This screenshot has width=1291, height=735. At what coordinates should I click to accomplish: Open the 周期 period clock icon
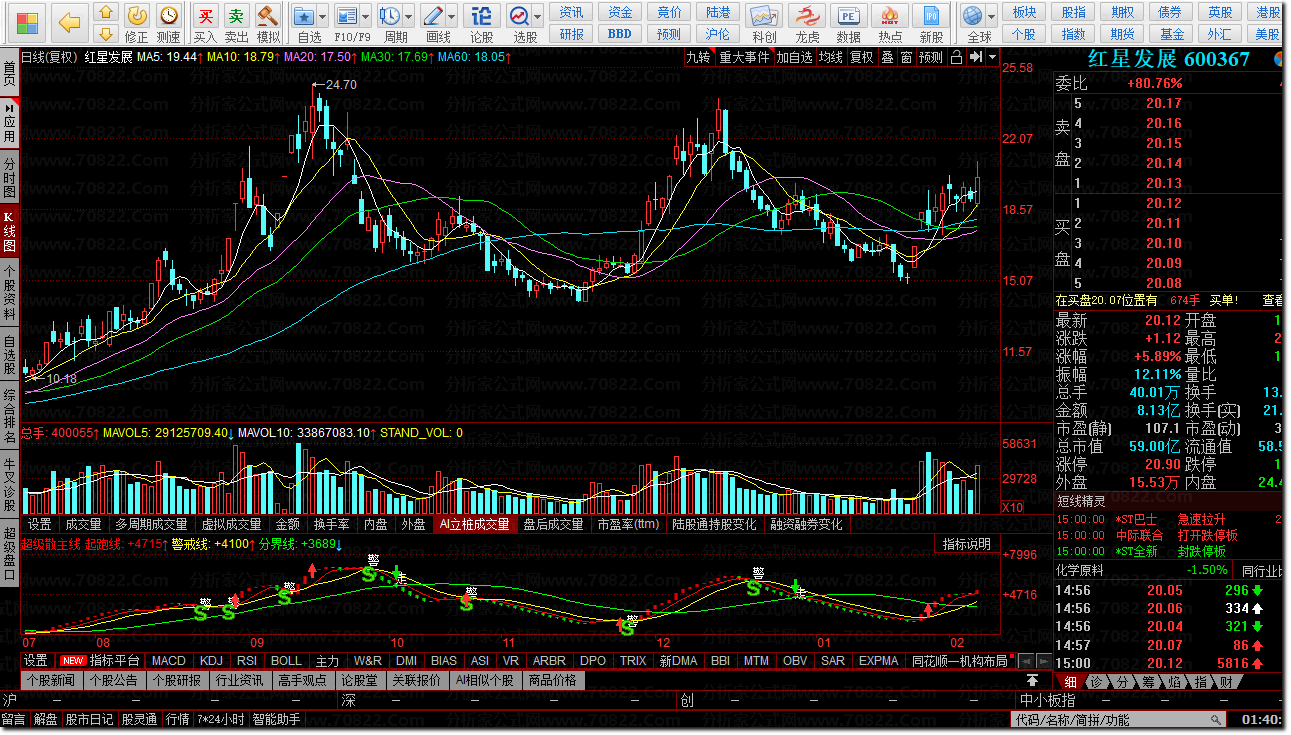click(x=389, y=15)
